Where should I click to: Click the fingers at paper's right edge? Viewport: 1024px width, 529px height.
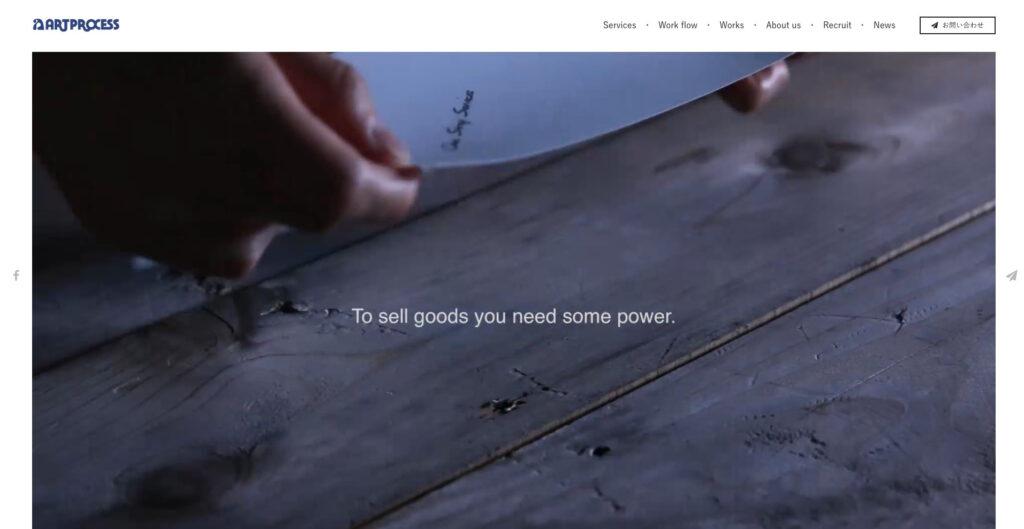pos(754,86)
